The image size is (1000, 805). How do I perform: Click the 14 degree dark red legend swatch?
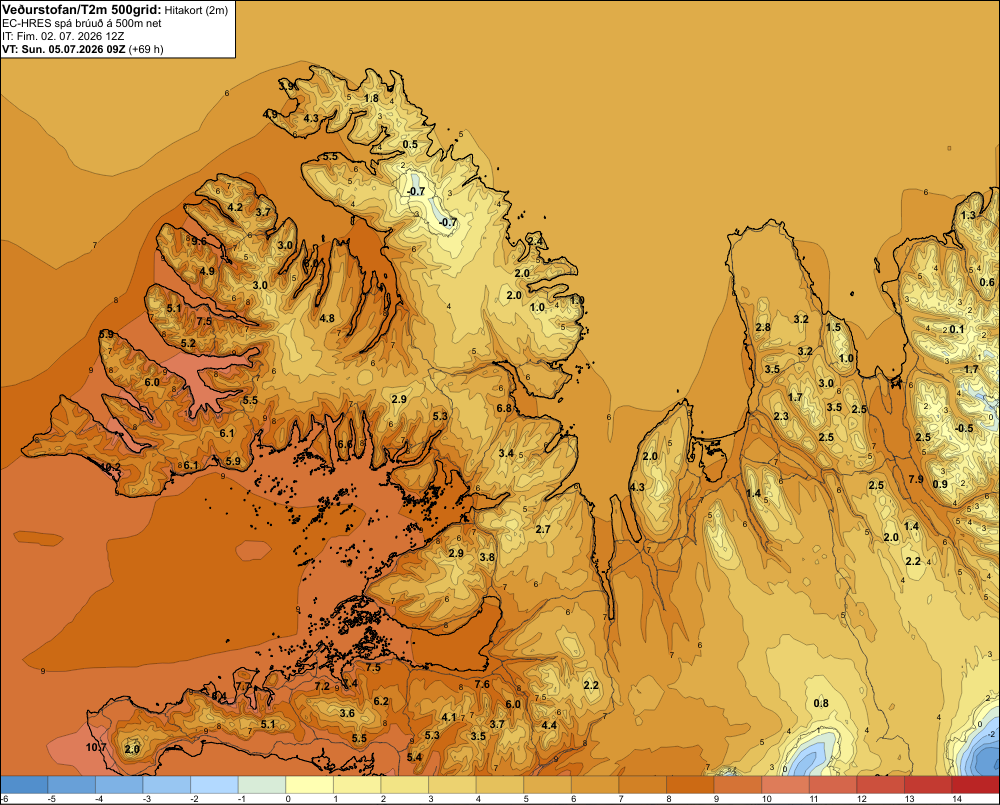(x=975, y=785)
